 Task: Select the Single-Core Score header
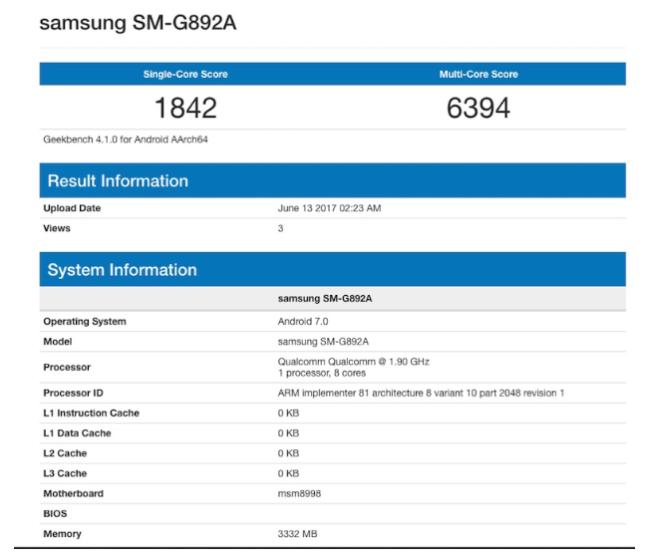tap(185, 74)
